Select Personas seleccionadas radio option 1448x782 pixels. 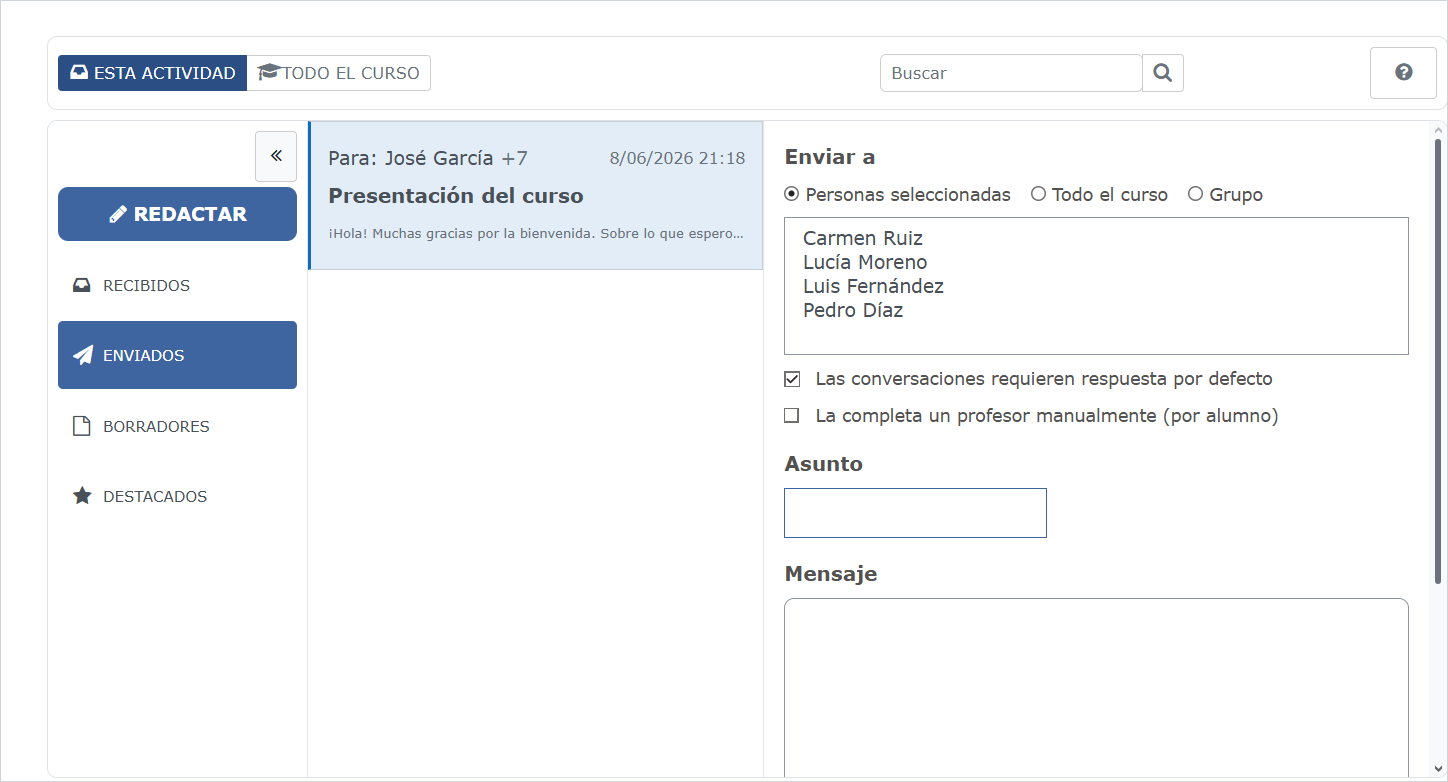792,194
